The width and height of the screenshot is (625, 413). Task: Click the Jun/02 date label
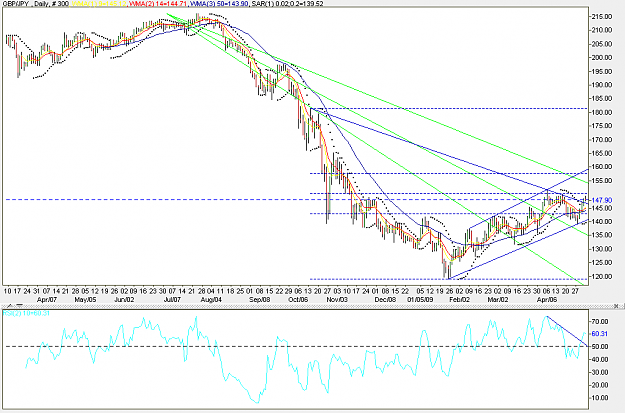(x=124, y=299)
